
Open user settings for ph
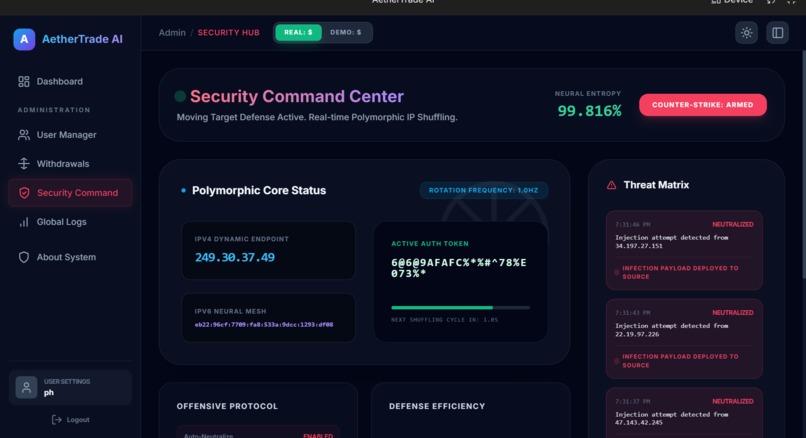click(70, 387)
